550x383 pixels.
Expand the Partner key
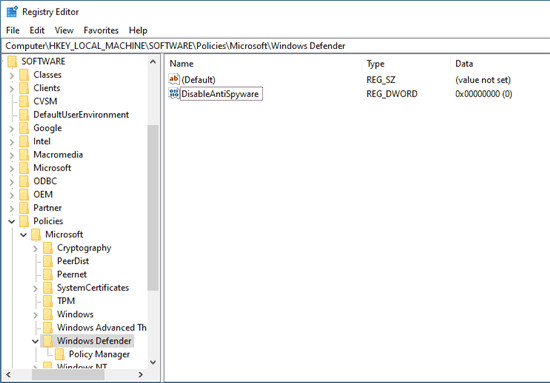click(x=12, y=209)
